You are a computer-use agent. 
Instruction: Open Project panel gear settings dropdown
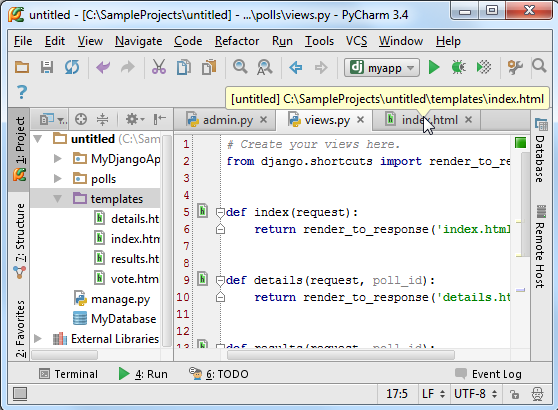pyautogui.click(x=135, y=119)
